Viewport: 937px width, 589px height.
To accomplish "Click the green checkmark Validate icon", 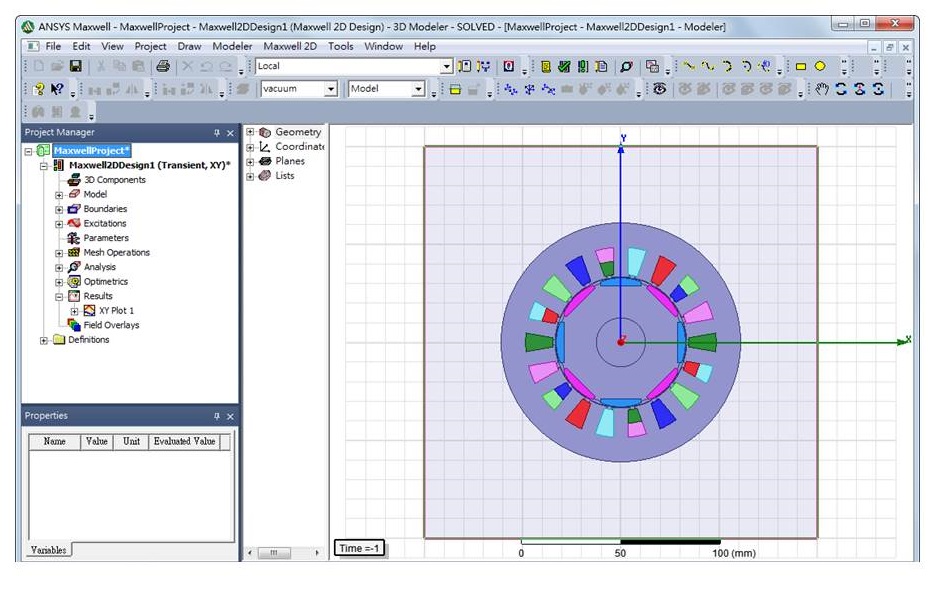I will point(564,66).
